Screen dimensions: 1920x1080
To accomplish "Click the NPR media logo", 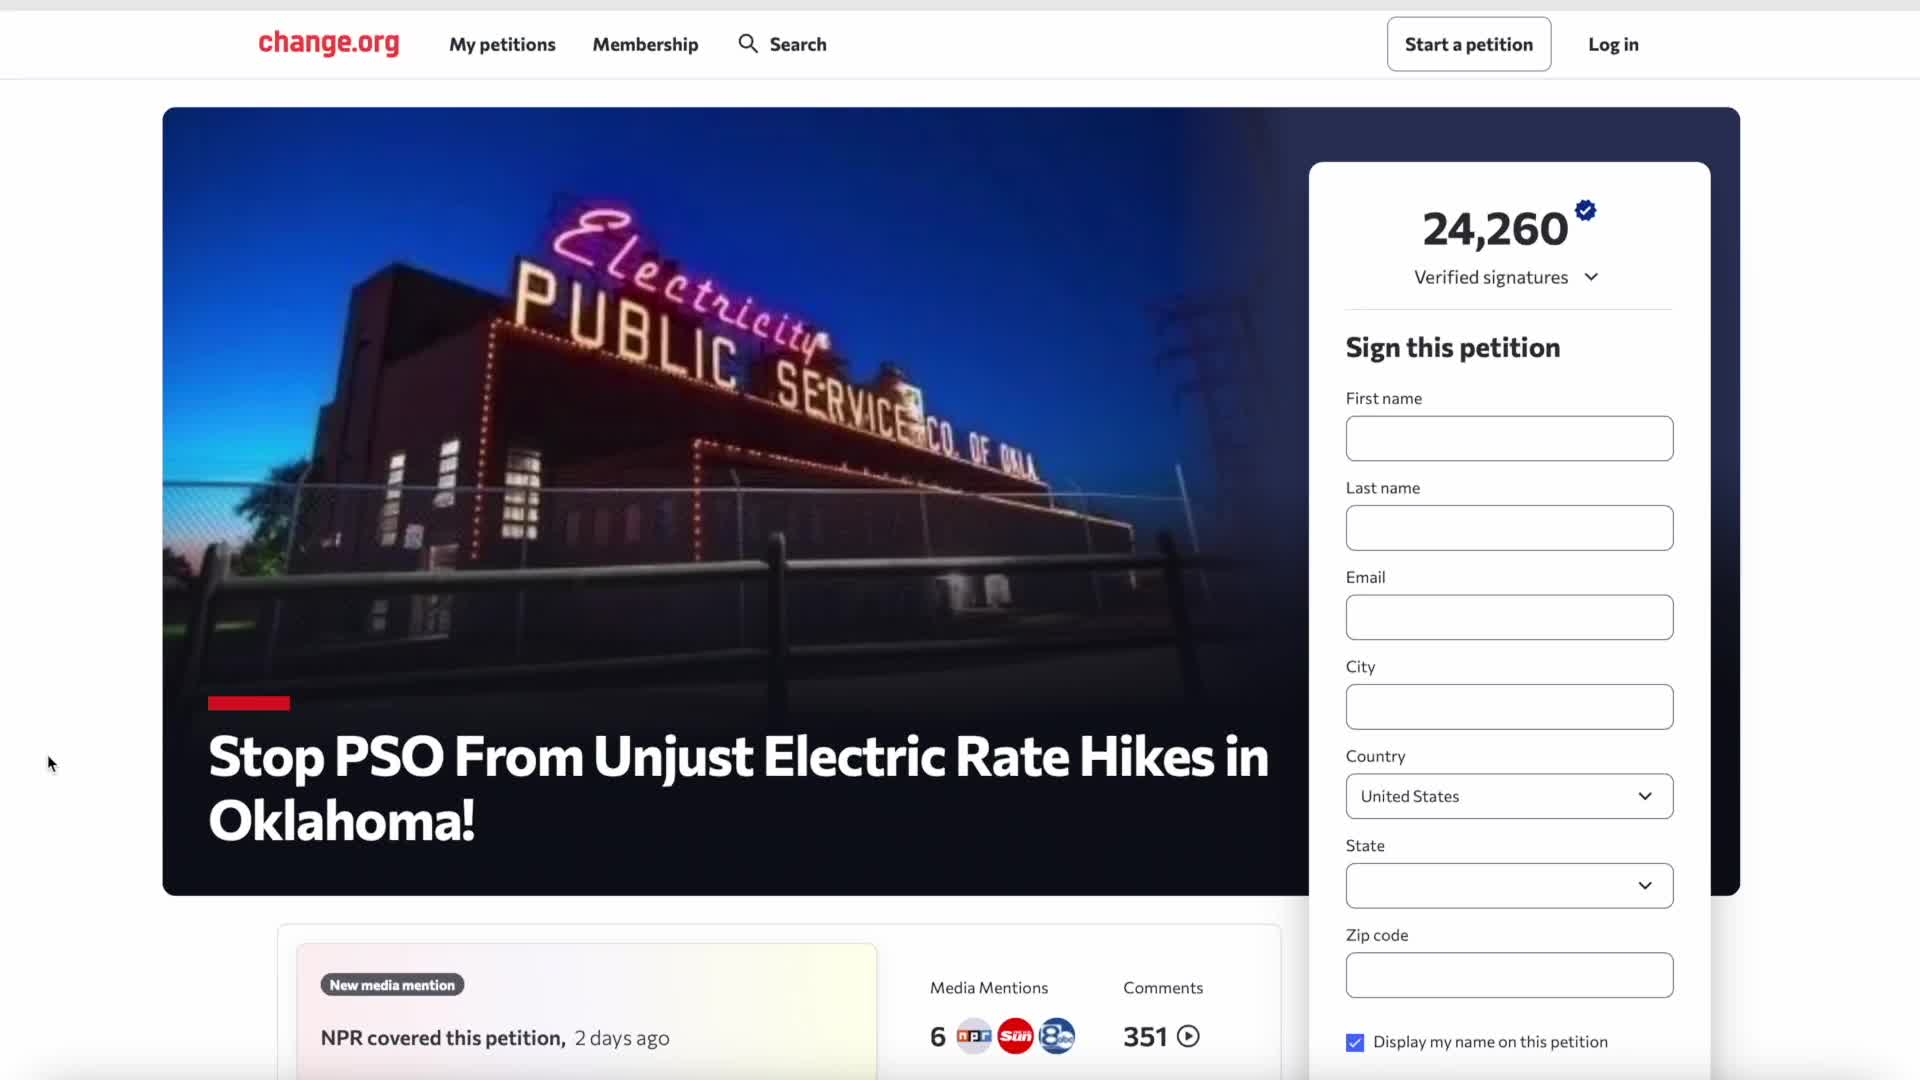I will tap(974, 1036).
